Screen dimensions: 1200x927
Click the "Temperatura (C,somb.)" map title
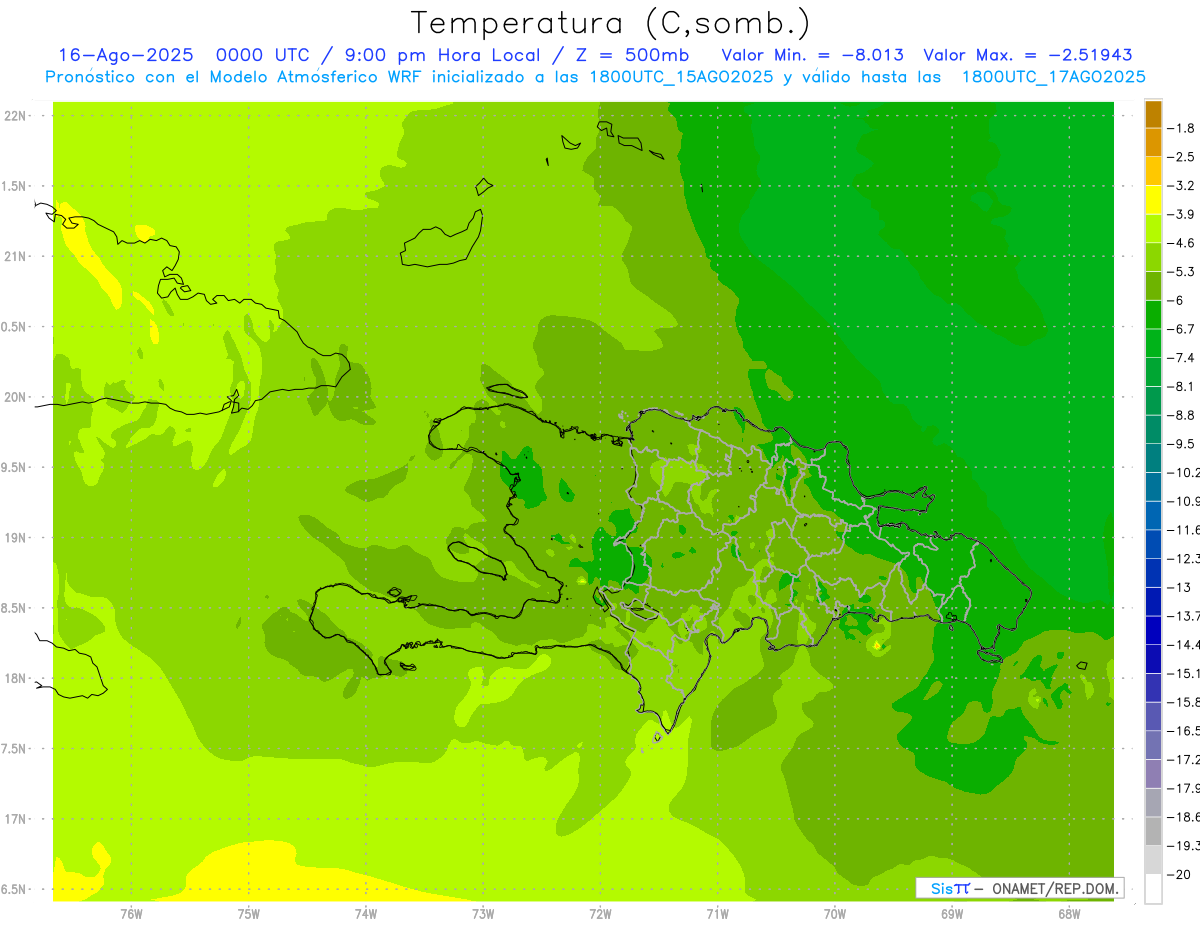[611, 24]
